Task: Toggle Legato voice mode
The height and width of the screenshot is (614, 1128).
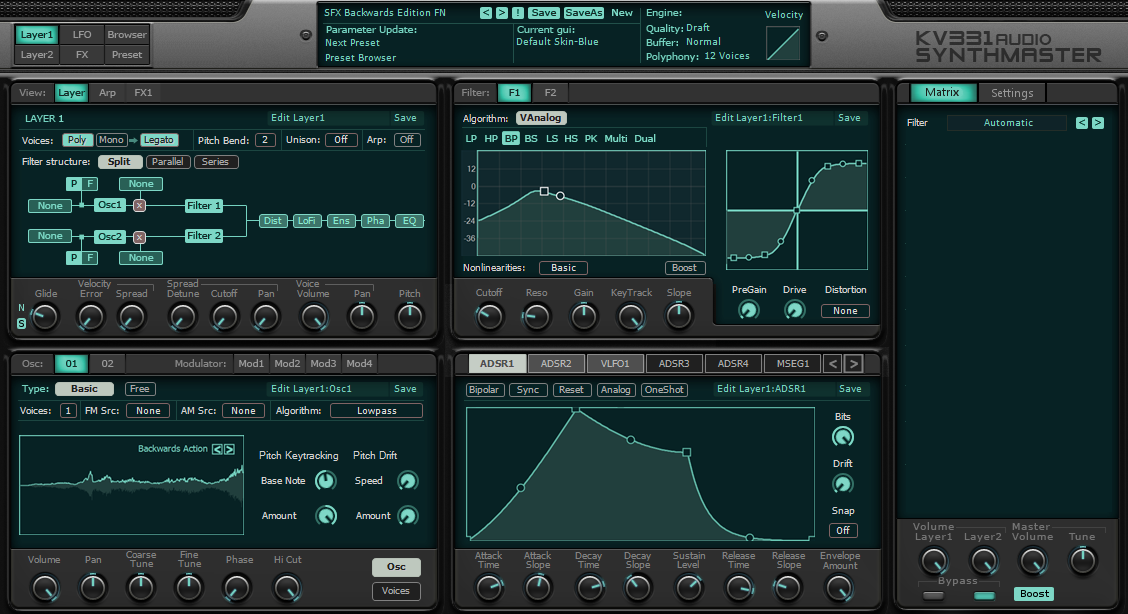Action: [158, 140]
